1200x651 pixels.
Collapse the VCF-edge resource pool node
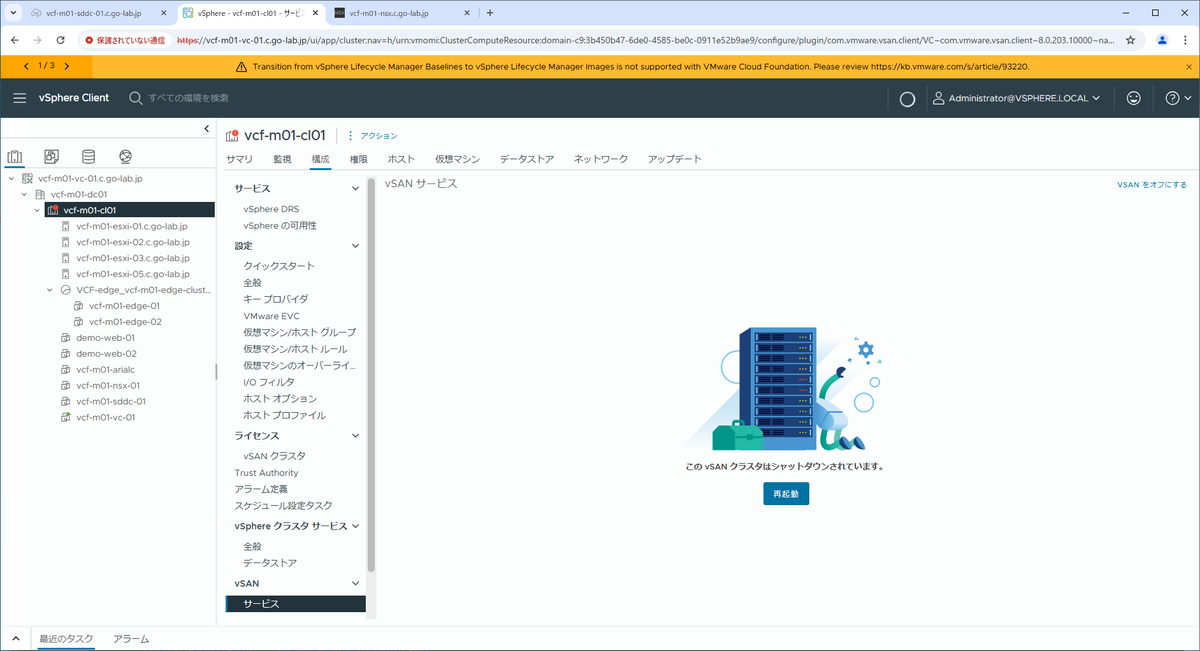click(51, 290)
